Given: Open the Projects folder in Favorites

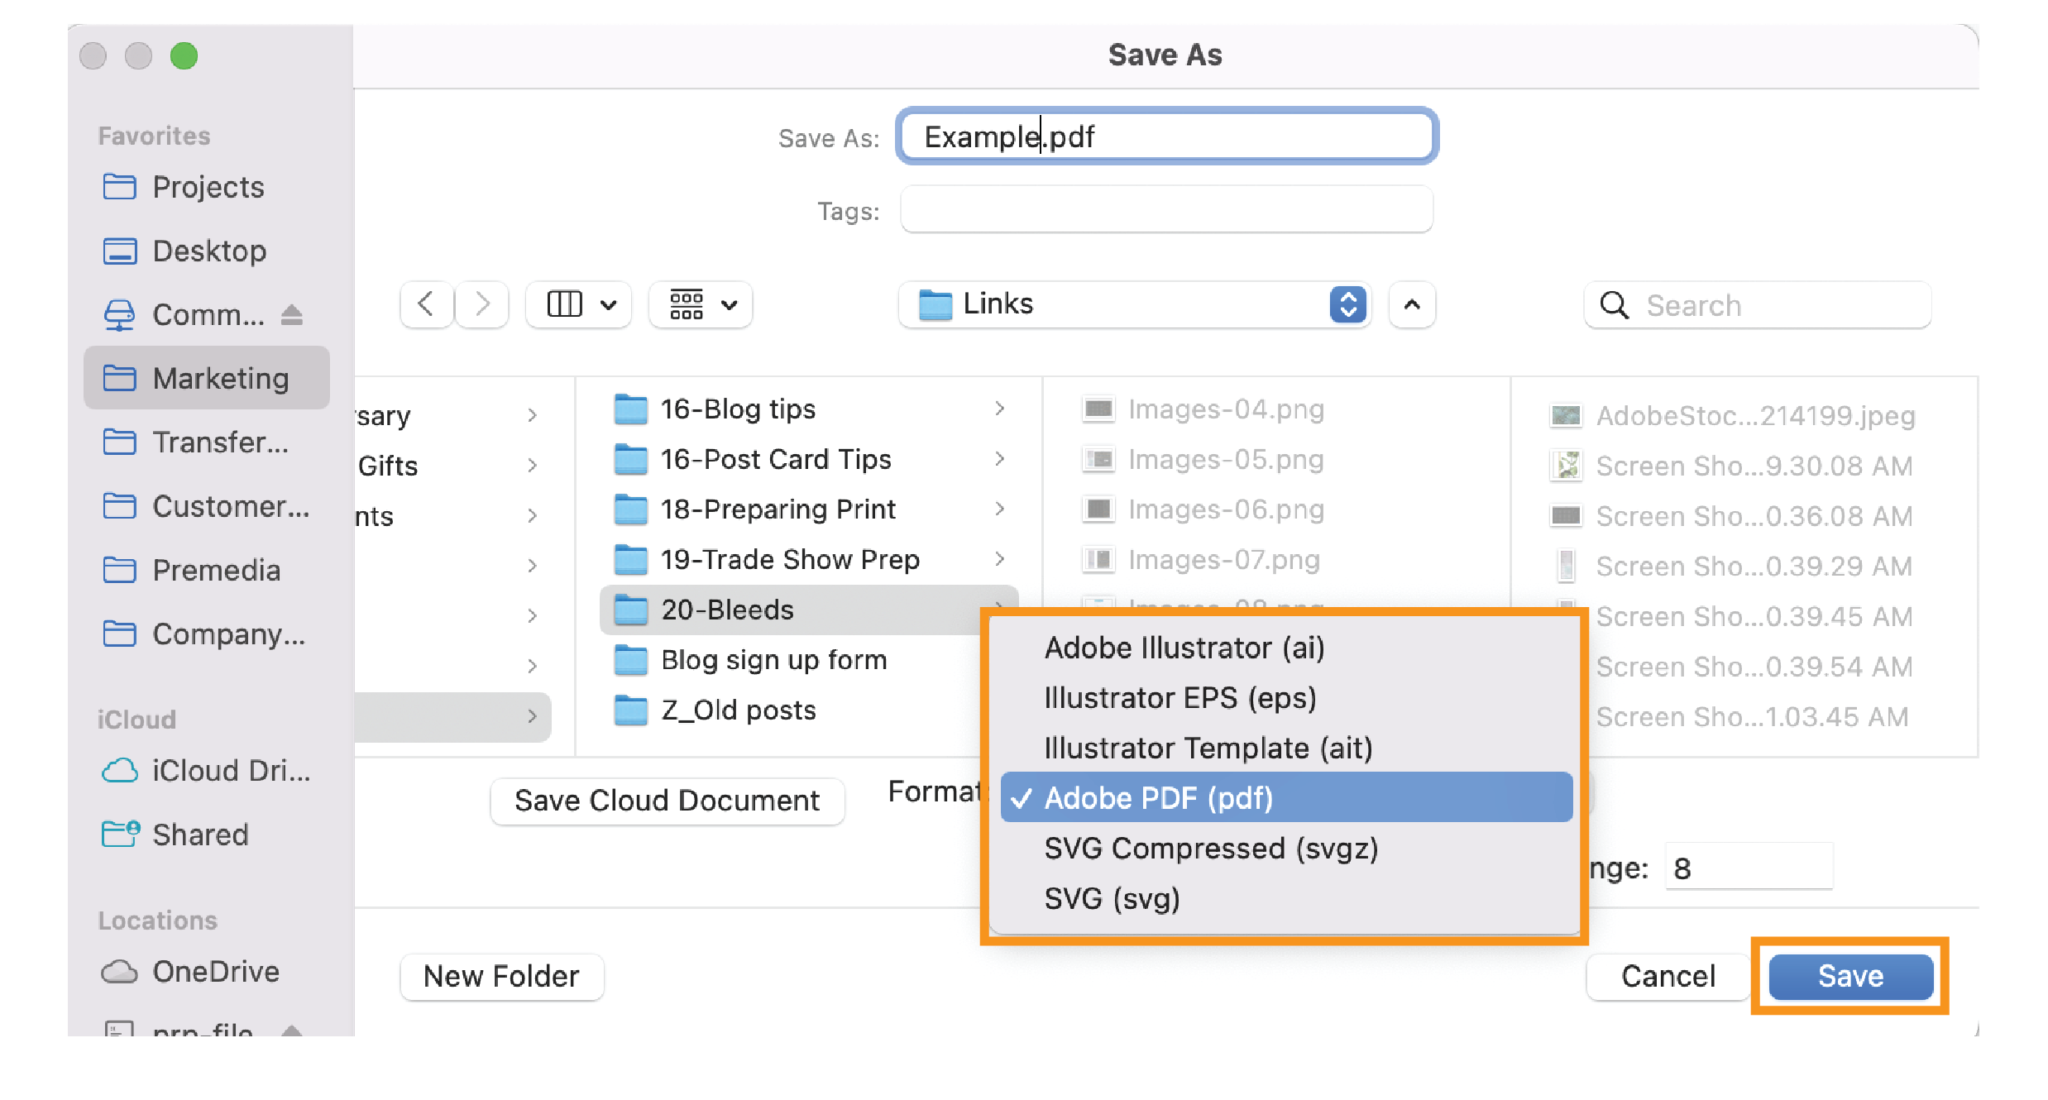Looking at the screenshot, I should tap(207, 187).
